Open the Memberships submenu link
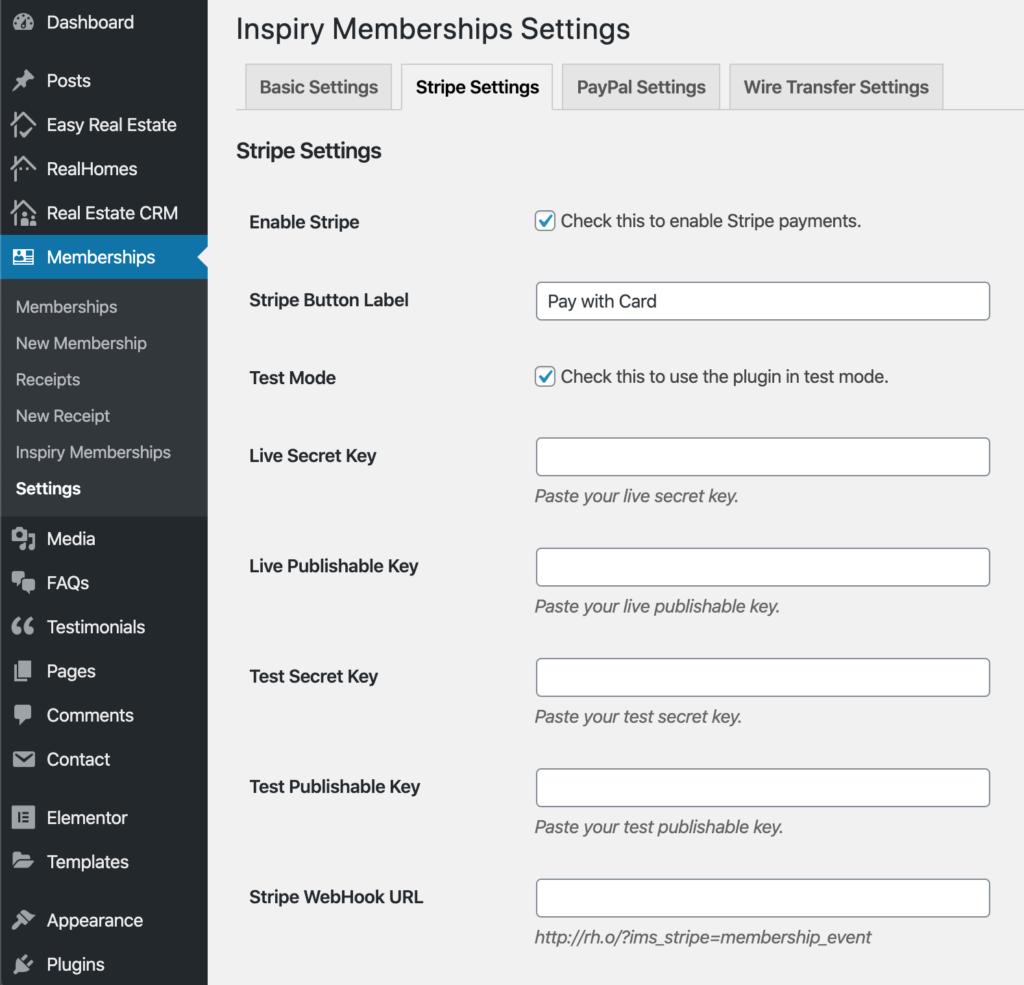Screen dimensions: 1024x985 point(67,307)
